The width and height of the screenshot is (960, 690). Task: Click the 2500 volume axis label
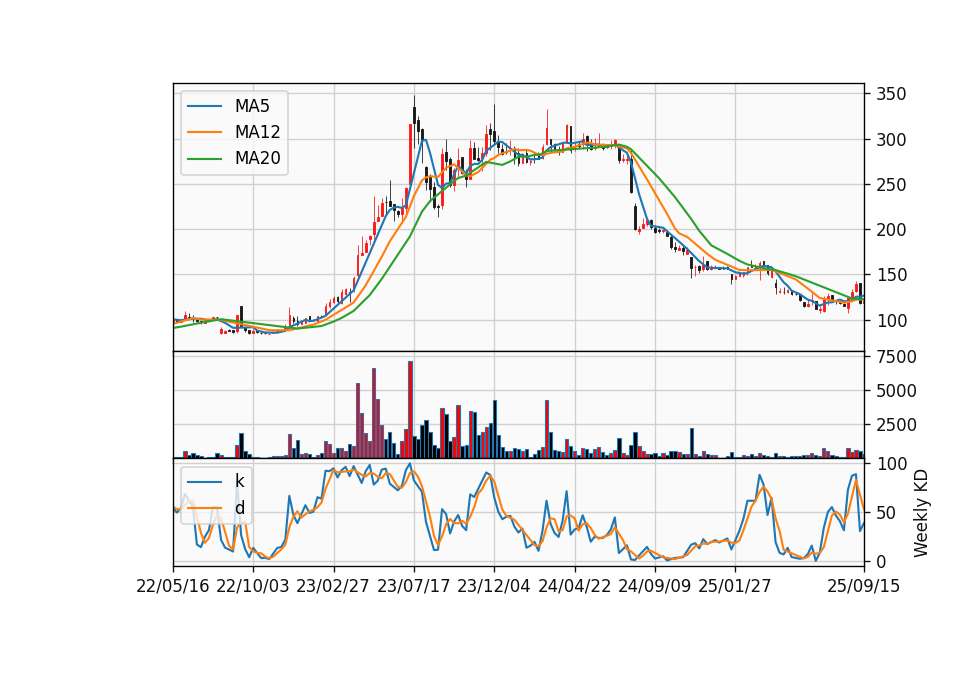click(896, 424)
